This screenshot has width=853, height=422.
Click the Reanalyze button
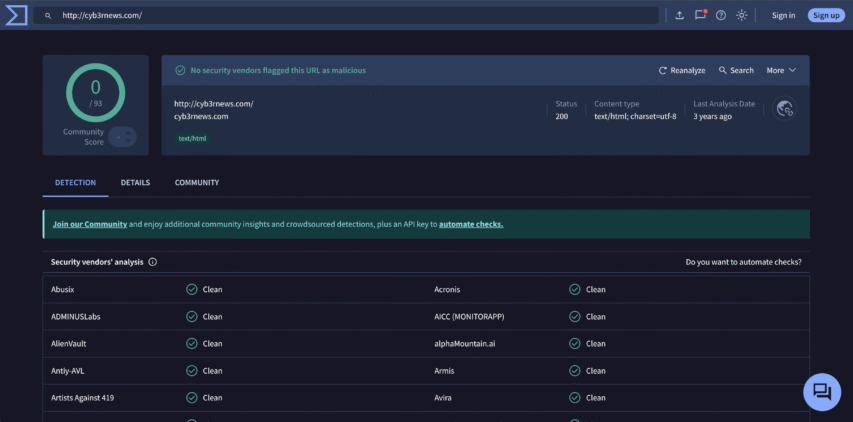click(x=682, y=70)
